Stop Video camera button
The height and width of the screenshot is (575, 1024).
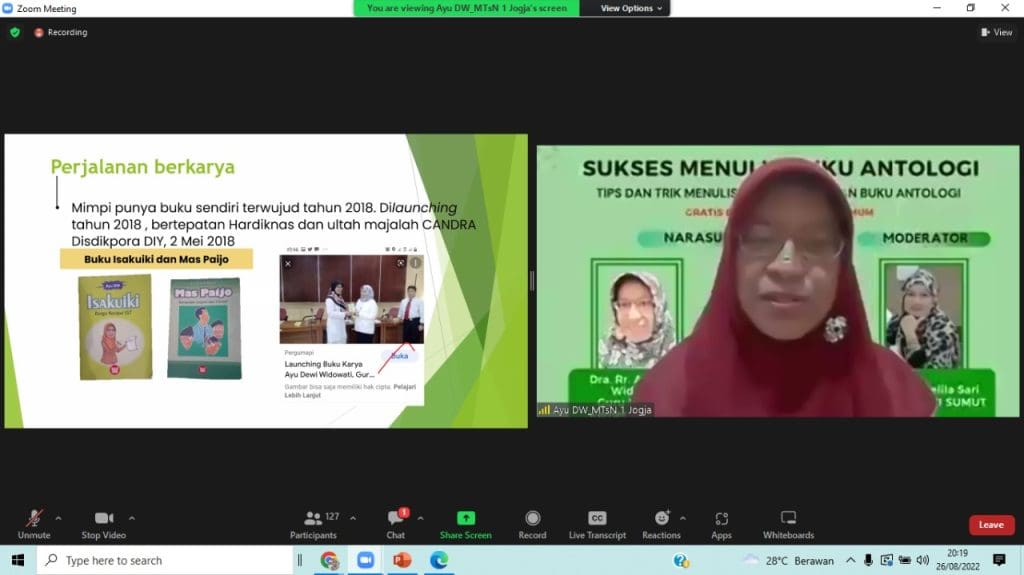click(104, 525)
